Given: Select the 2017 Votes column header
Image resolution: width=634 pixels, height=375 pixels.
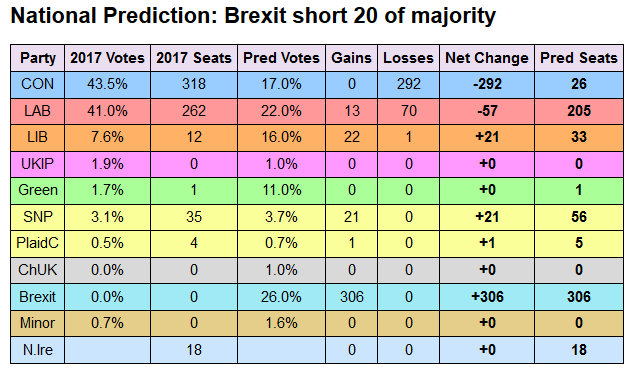Looking at the screenshot, I should [x=108, y=58].
